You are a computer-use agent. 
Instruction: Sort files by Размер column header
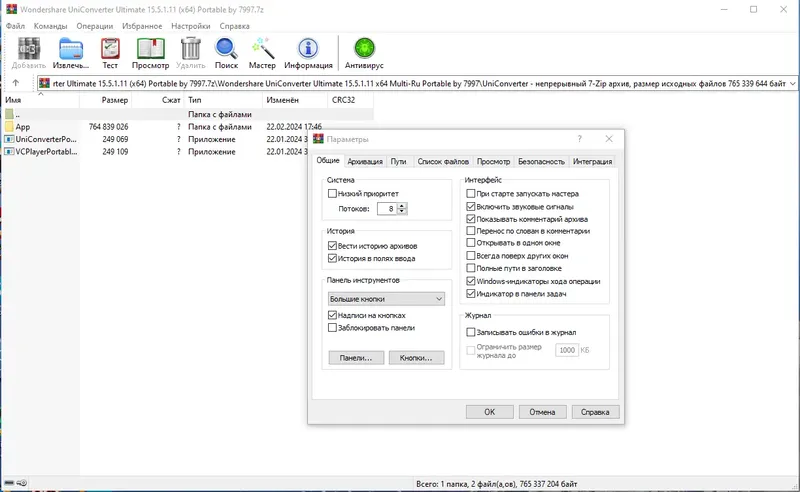[x=106, y=100]
